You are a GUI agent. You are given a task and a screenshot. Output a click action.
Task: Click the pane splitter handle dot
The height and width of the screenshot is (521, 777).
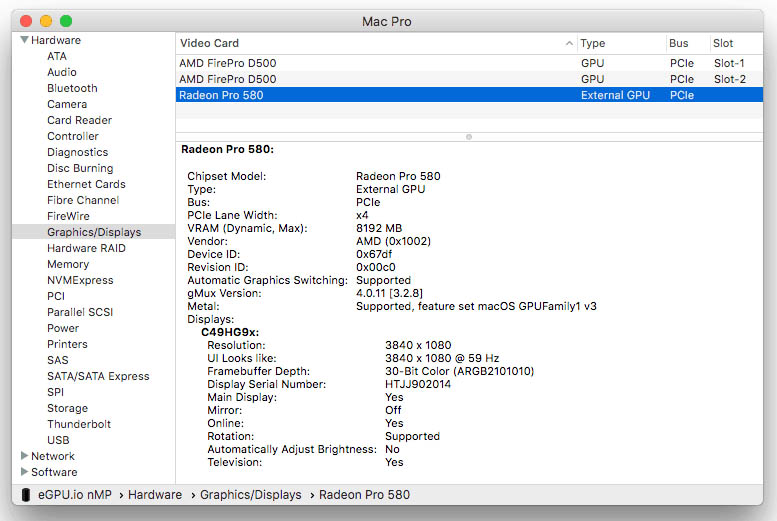tap(469, 137)
